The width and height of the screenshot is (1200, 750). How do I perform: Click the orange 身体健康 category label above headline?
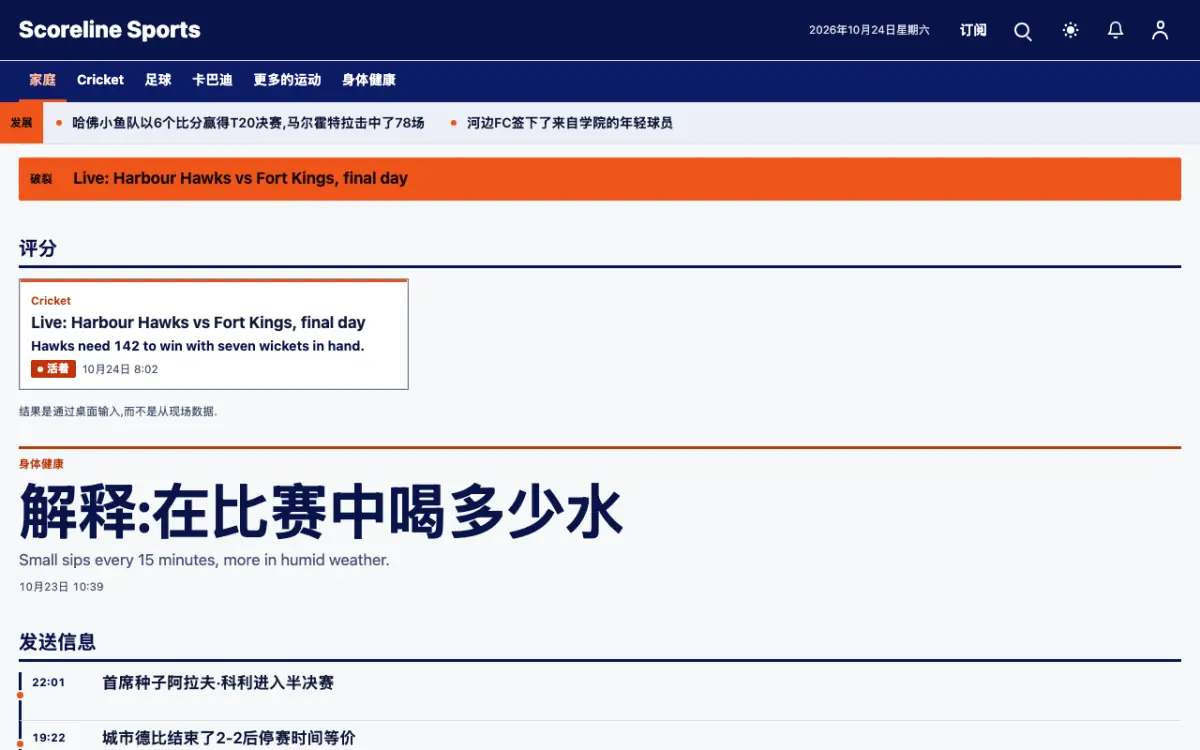[41, 464]
